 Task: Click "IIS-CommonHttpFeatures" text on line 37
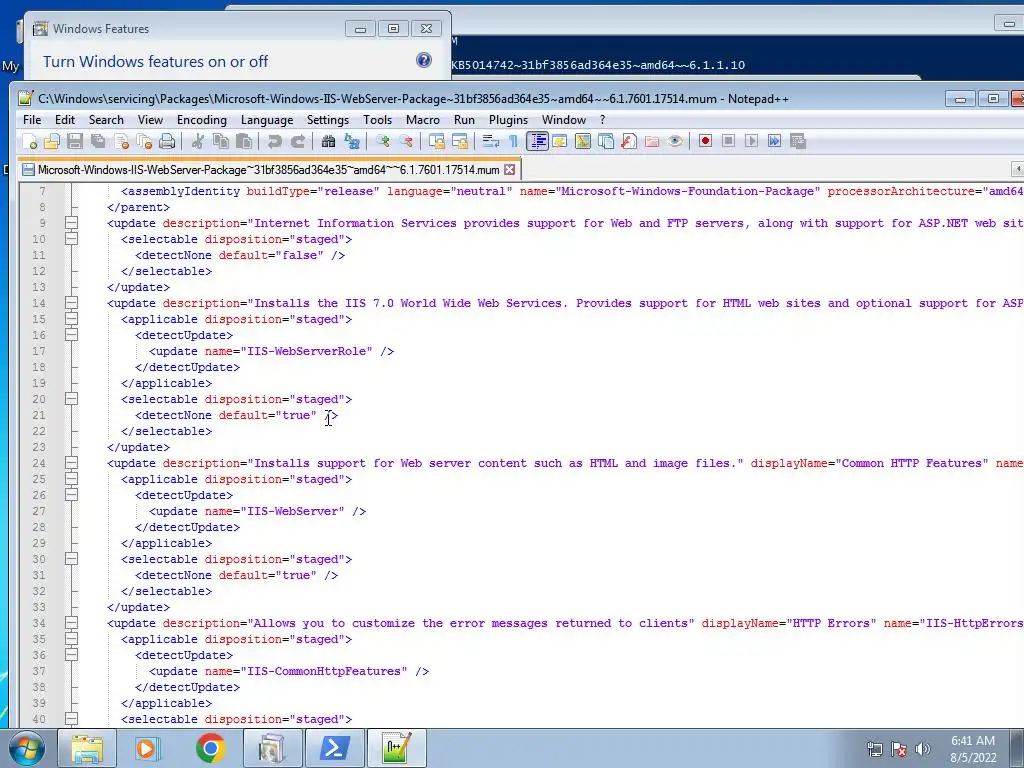325,671
